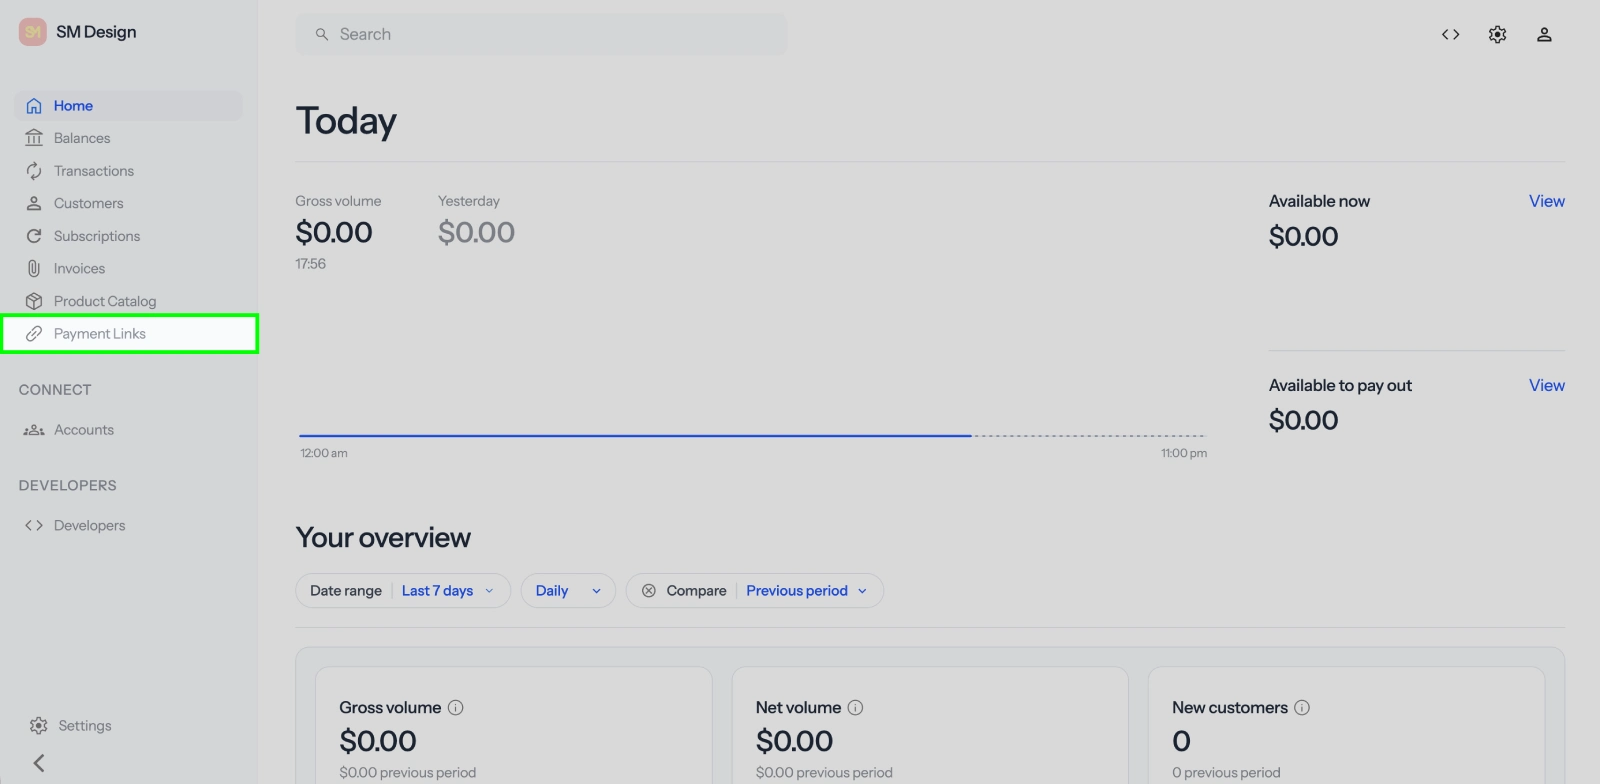The image size is (1600, 784).
Task: Open the Daily interval dropdown
Action: tap(568, 591)
